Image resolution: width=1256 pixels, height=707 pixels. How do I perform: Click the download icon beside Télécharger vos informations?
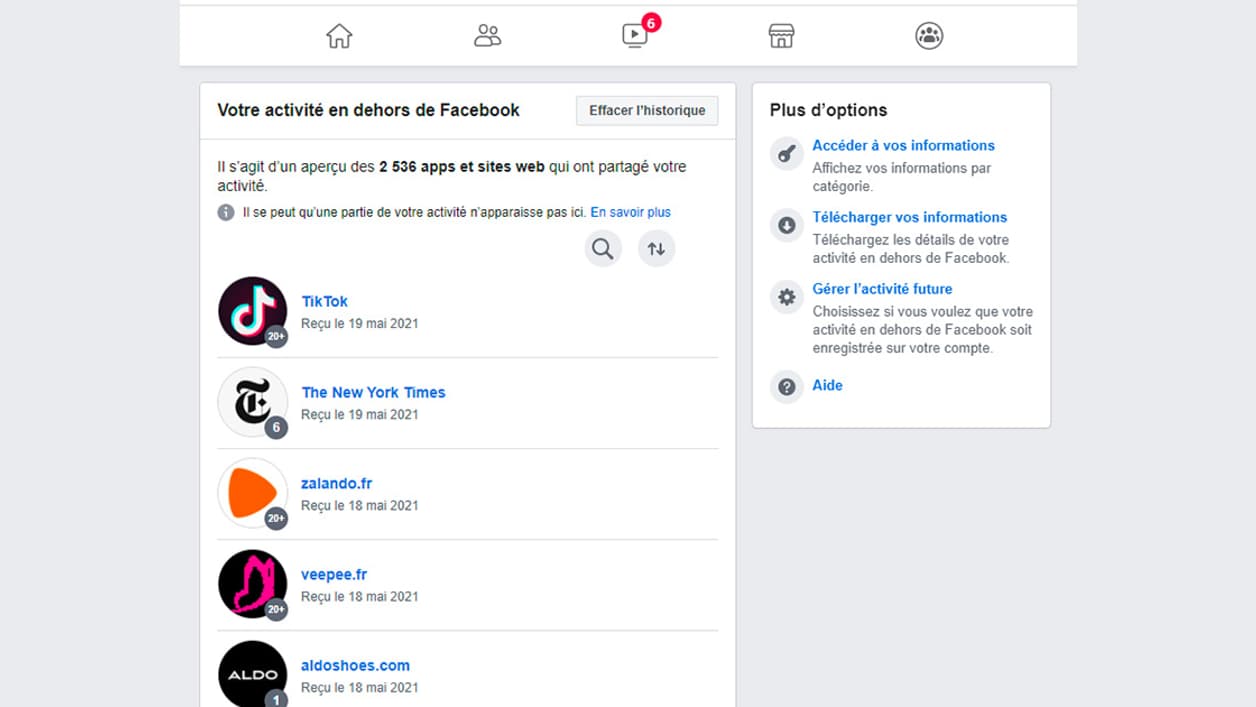click(x=786, y=226)
